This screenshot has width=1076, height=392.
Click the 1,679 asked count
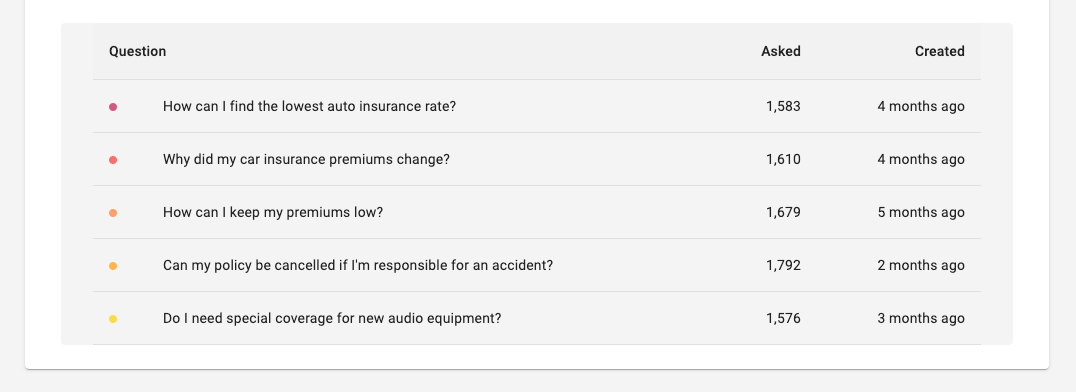784,212
